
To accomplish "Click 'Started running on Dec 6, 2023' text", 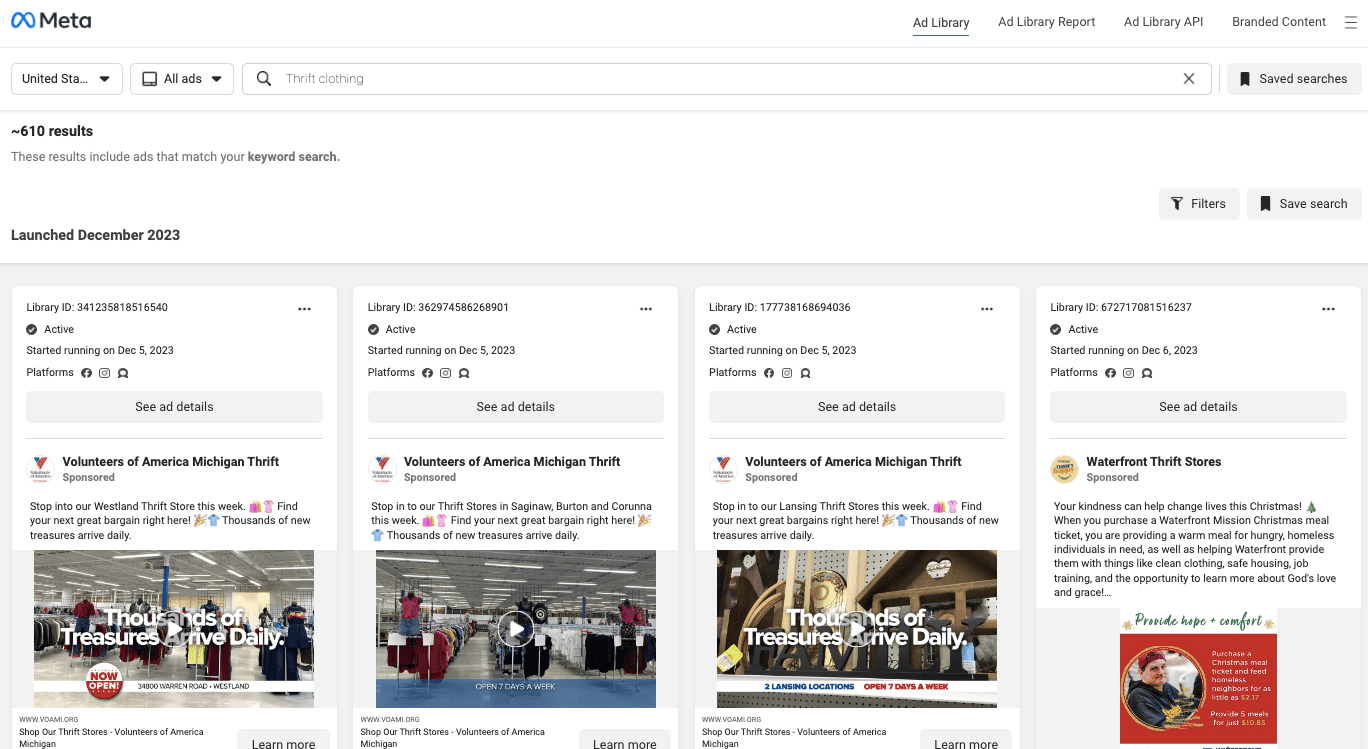I will tap(1124, 351).
